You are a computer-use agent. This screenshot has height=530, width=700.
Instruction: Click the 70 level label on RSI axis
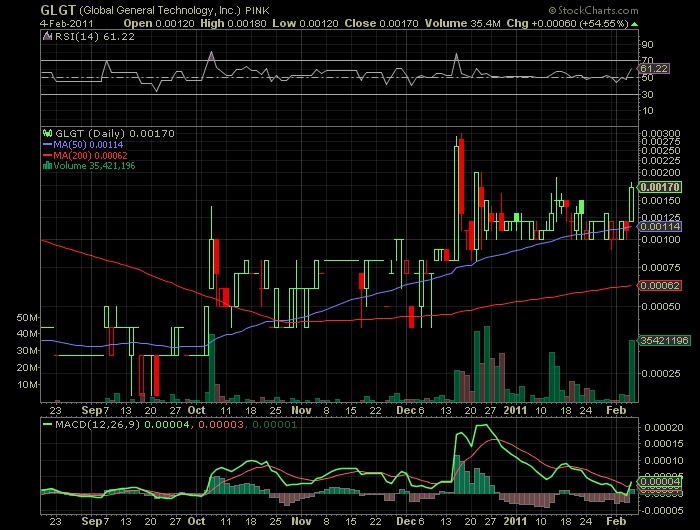tap(647, 60)
